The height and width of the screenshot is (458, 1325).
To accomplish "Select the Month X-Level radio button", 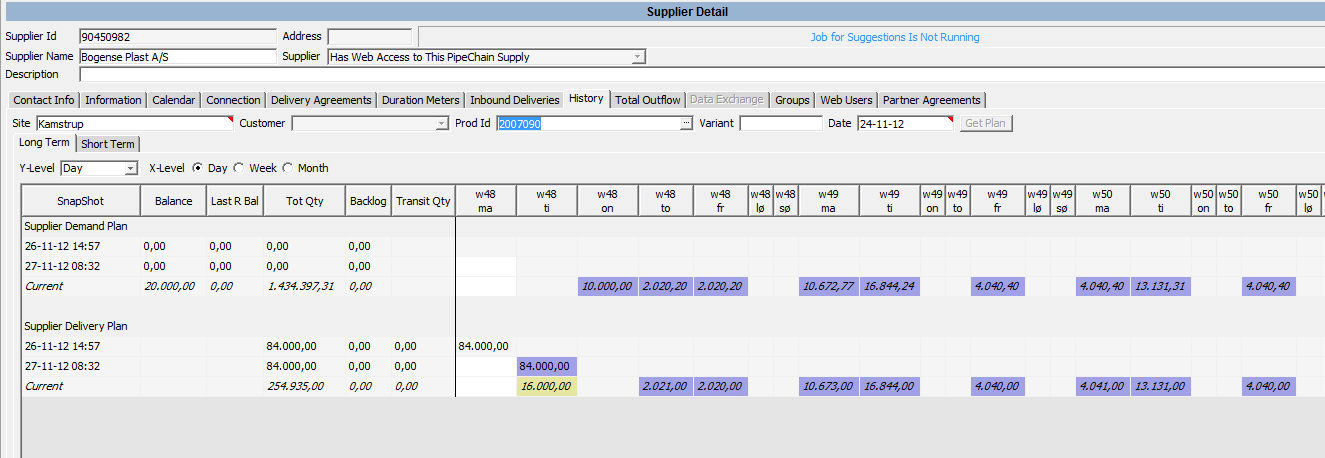I will click(288, 168).
